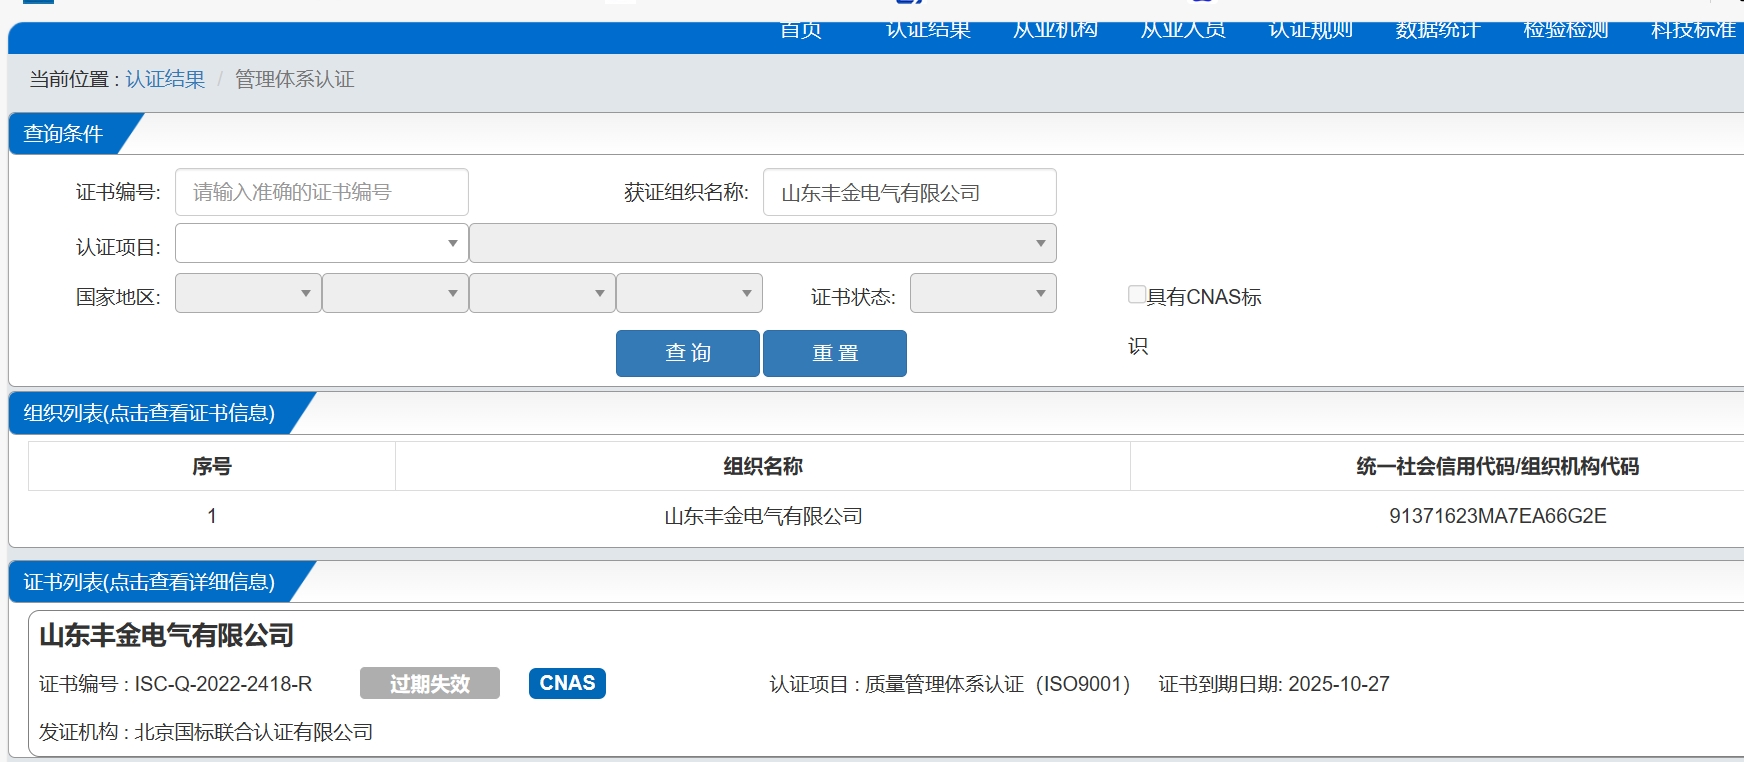Open the 检验检测 nav item
The height and width of the screenshot is (762, 1744).
(x=1566, y=30)
